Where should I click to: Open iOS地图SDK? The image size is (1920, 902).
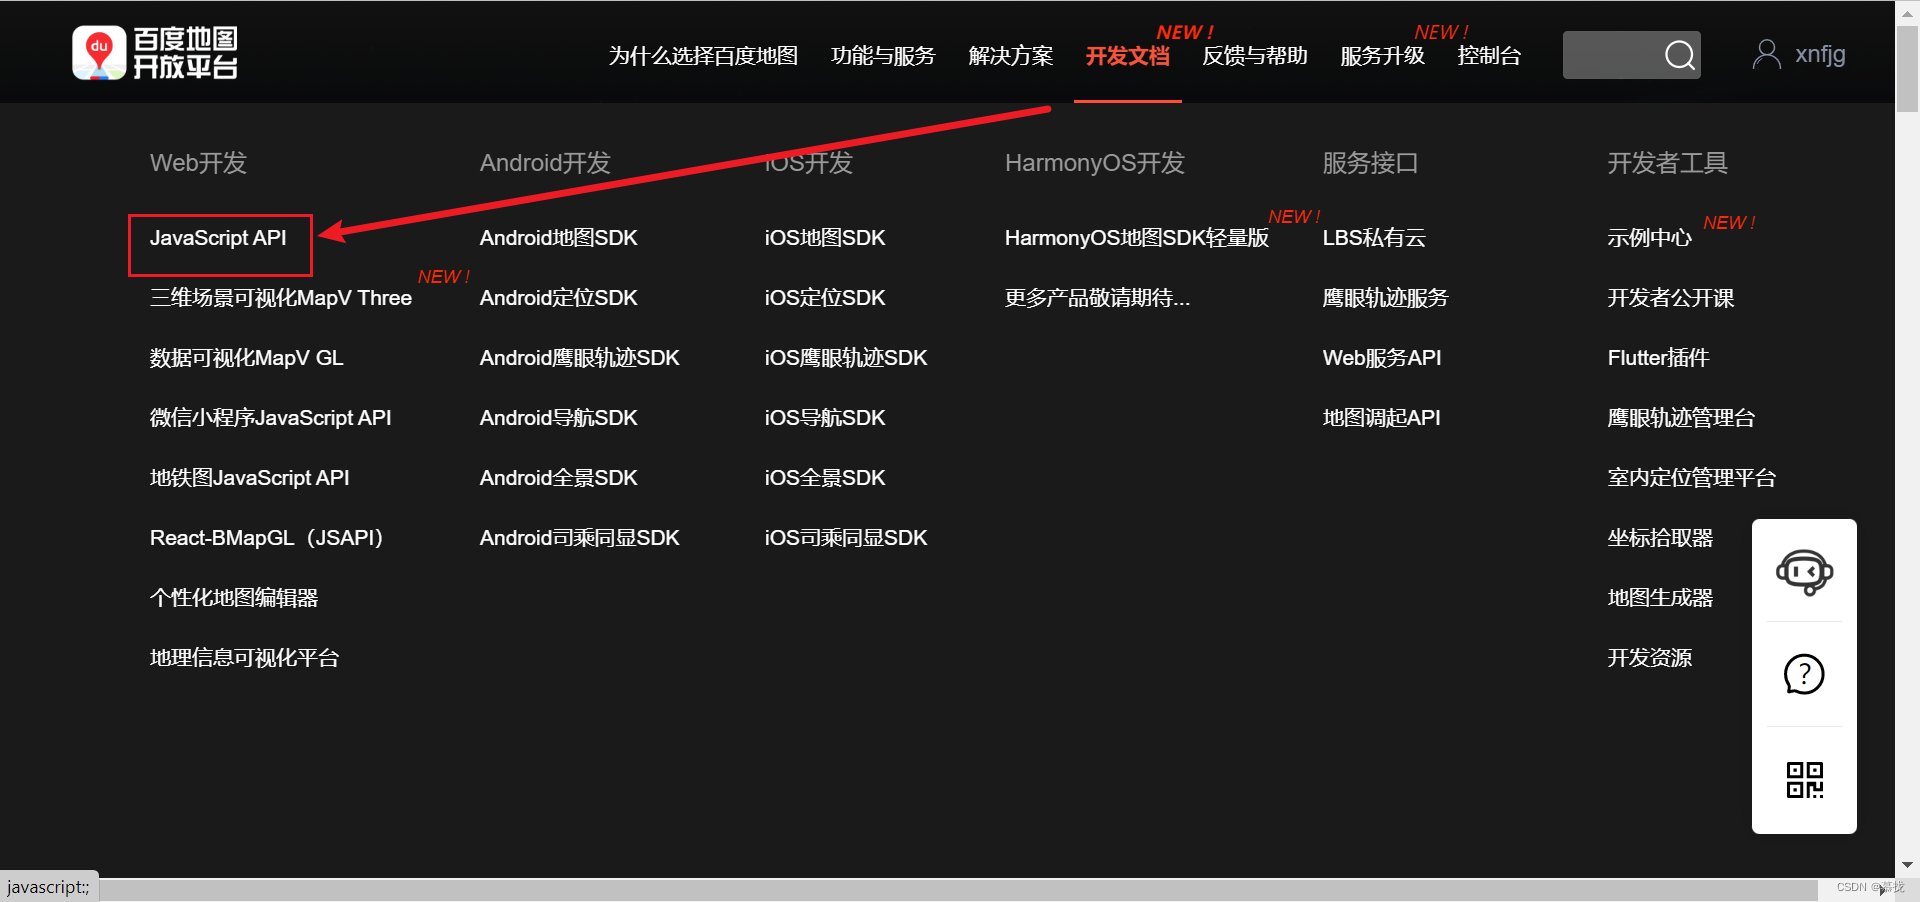point(825,238)
